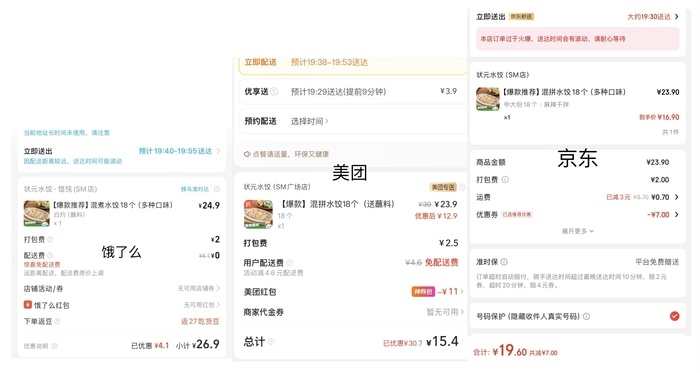Viewport: 700px width, 373px height.
Task: Open the 京东 dumpling product thumbnail
Action: tap(488, 99)
